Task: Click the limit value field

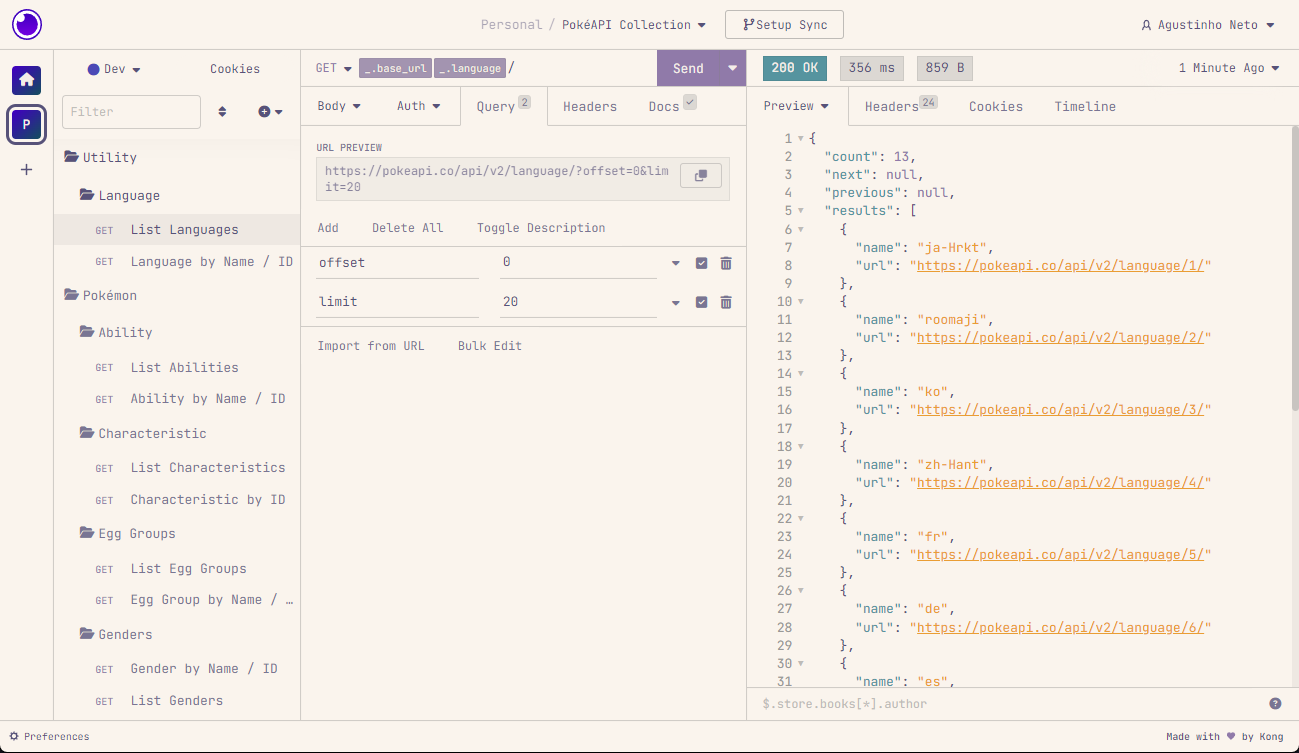Action: click(x=578, y=302)
